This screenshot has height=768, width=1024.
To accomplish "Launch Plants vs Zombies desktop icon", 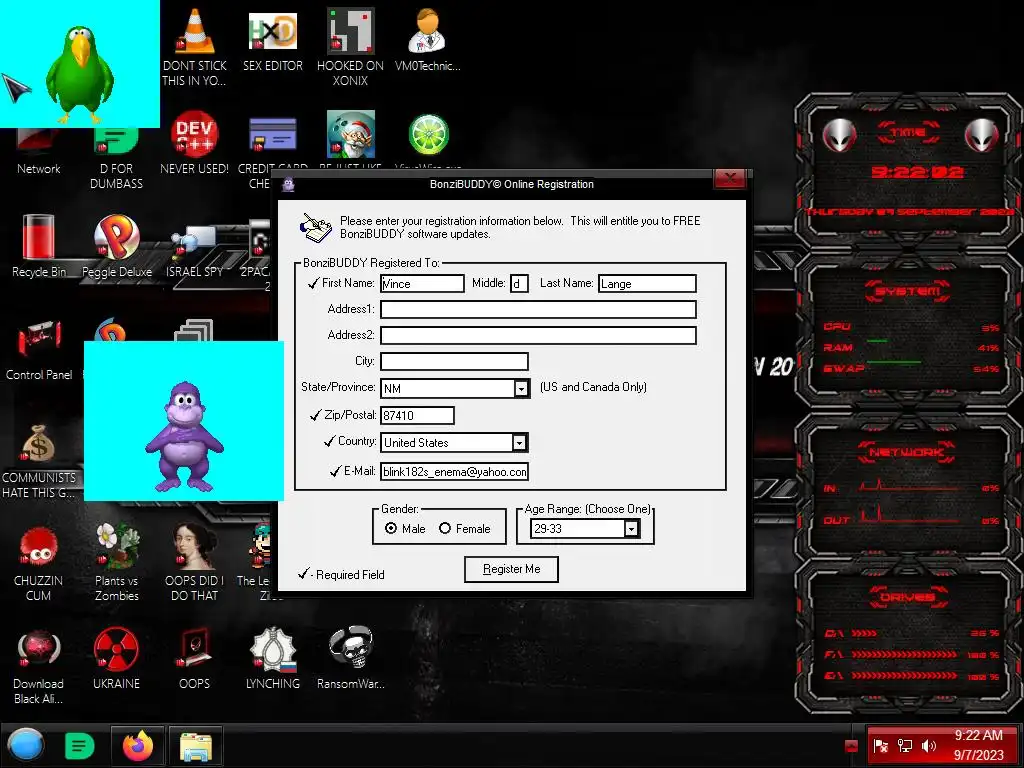I will pyautogui.click(x=116, y=546).
